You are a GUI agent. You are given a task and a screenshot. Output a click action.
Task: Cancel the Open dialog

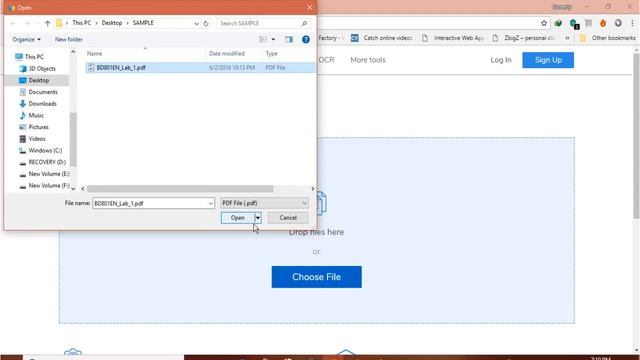(288, 218)
